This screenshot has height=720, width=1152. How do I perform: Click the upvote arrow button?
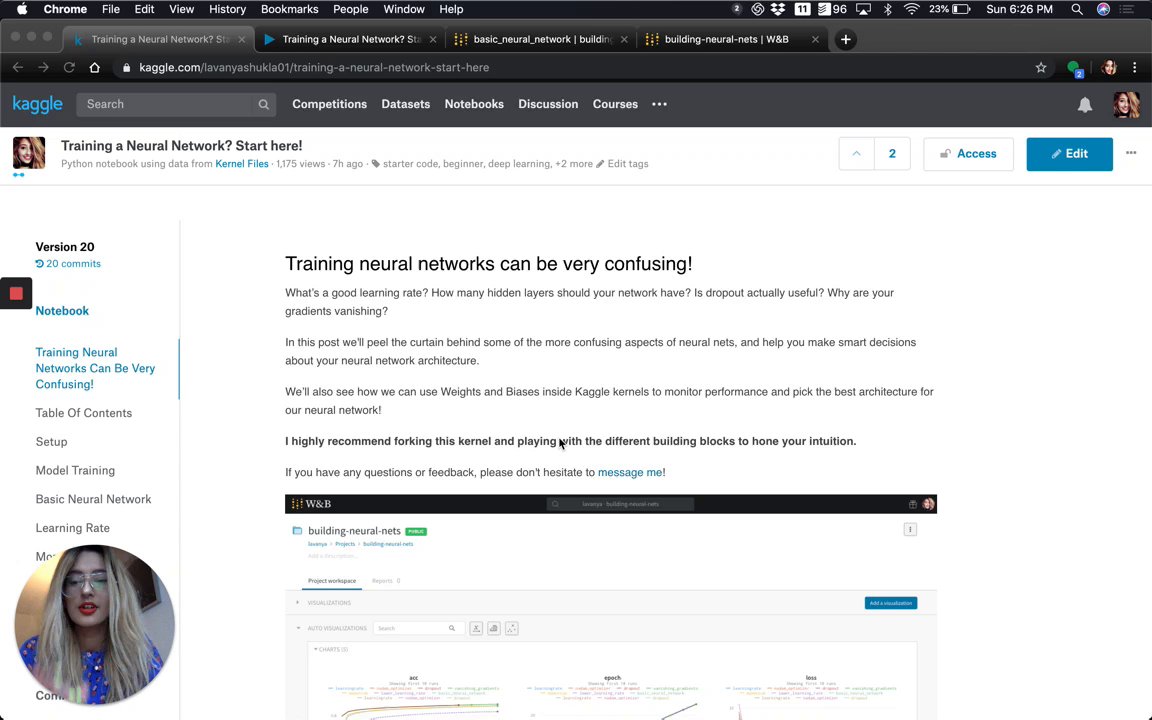point(857,154)
